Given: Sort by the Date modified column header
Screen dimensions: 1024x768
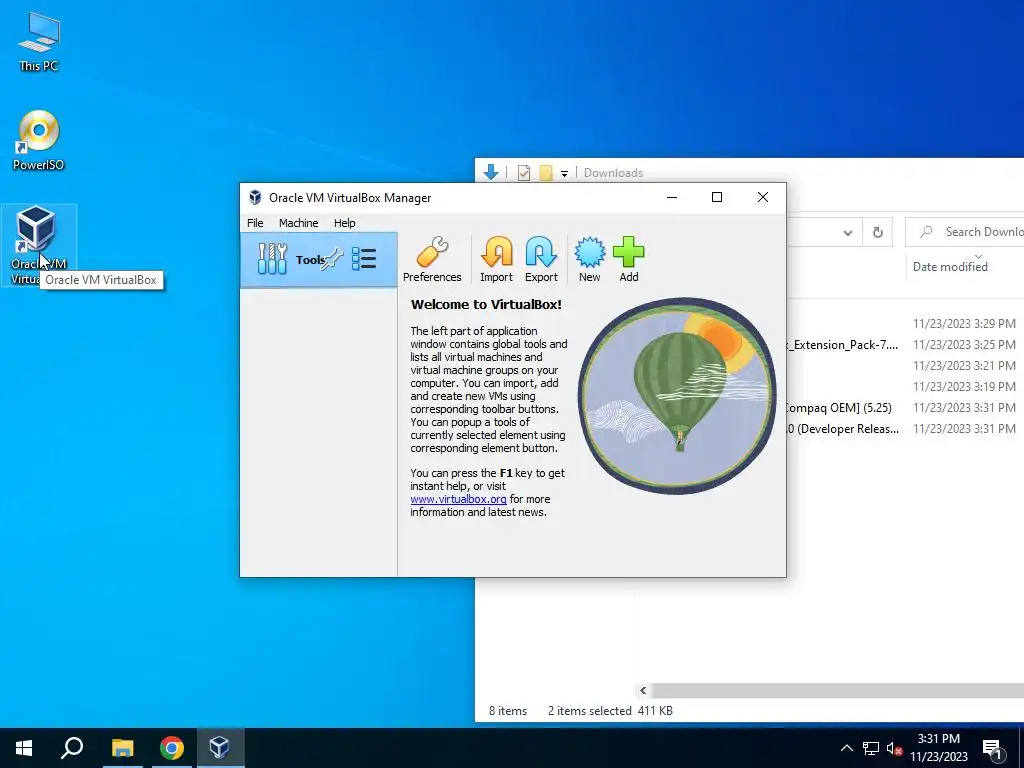Looking at the screenshot, I should click(950, 266).
